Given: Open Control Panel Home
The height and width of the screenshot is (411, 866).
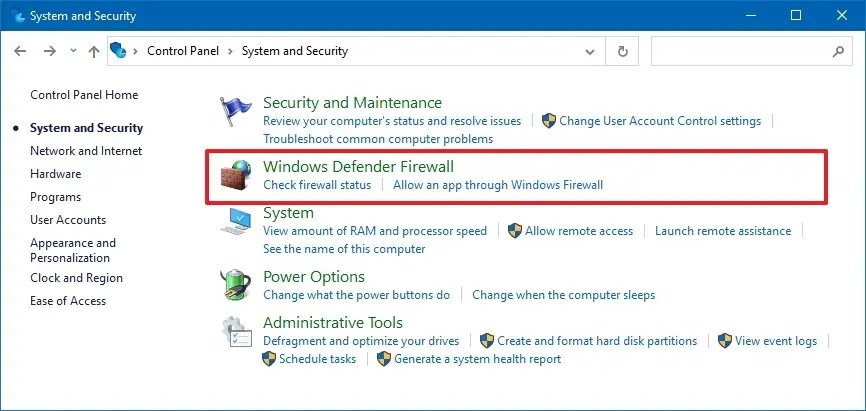Looking at the screenshot, I should click(84, 95).
